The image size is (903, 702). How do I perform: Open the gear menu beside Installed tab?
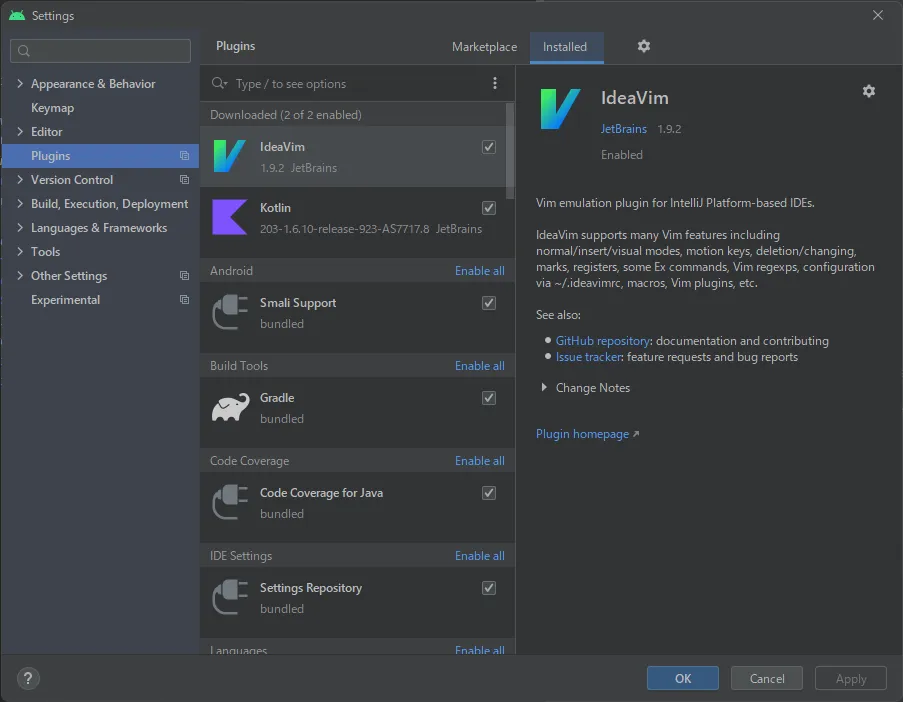[x=644, y=46]
